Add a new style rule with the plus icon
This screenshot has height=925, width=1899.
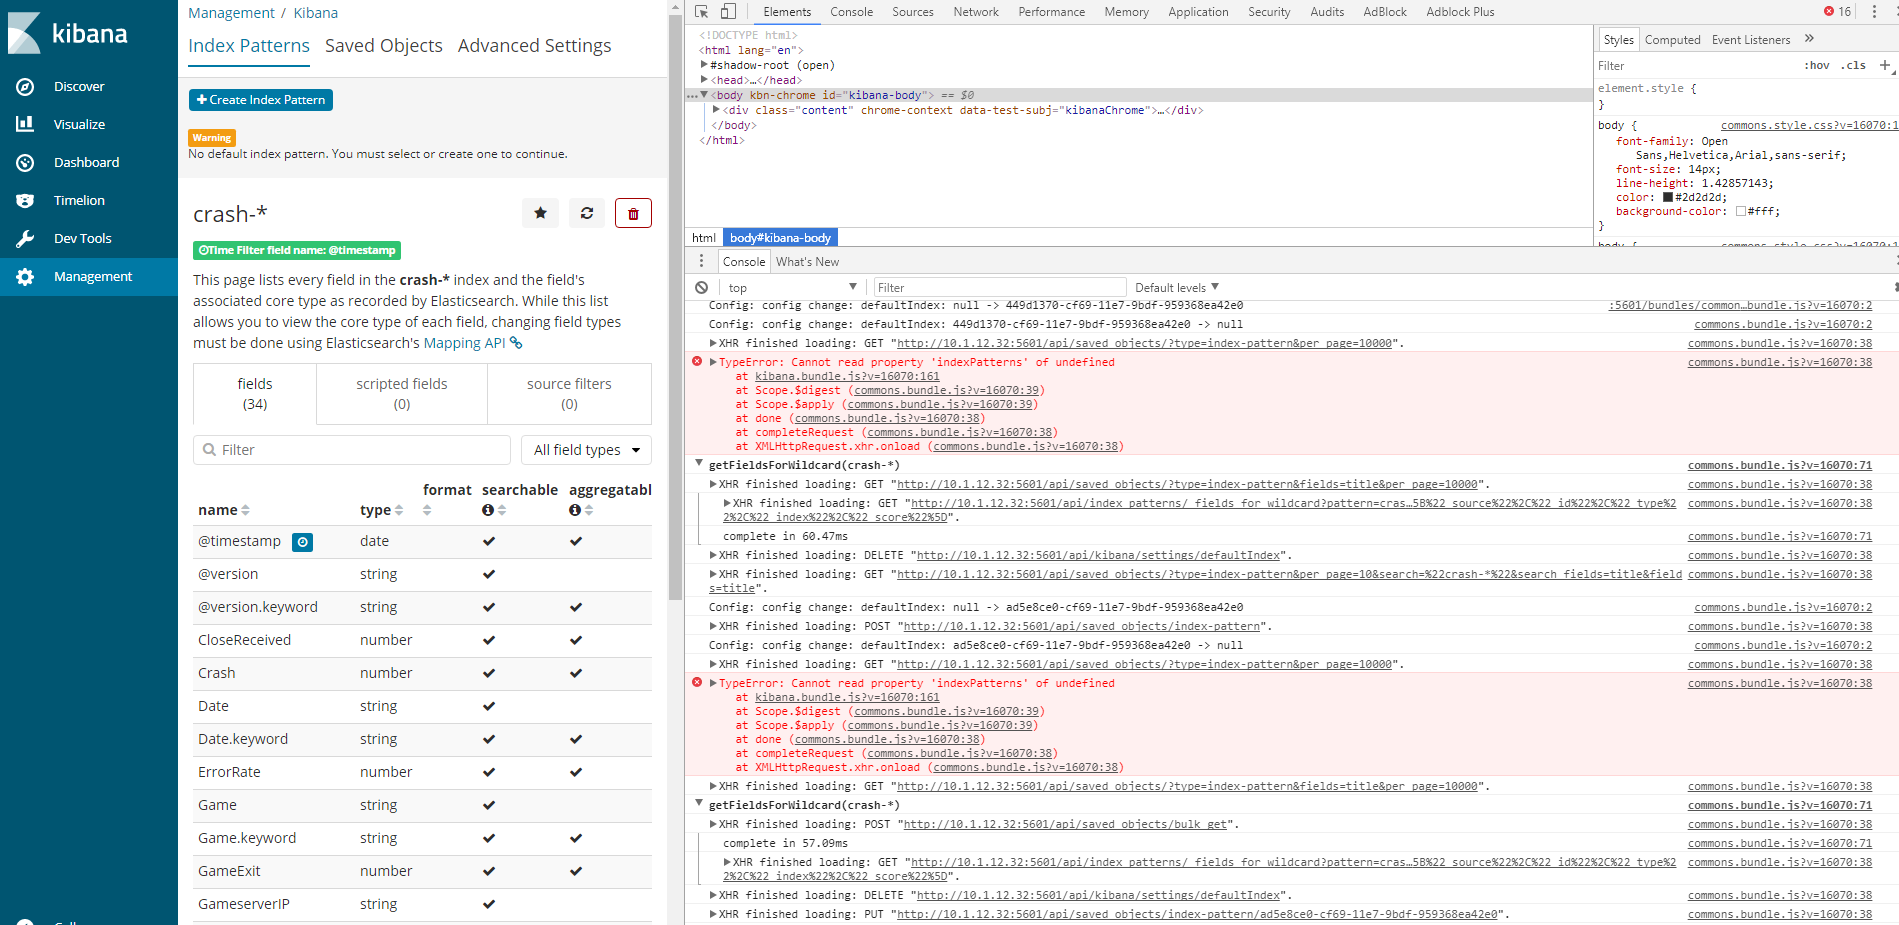pos(1885,65)
